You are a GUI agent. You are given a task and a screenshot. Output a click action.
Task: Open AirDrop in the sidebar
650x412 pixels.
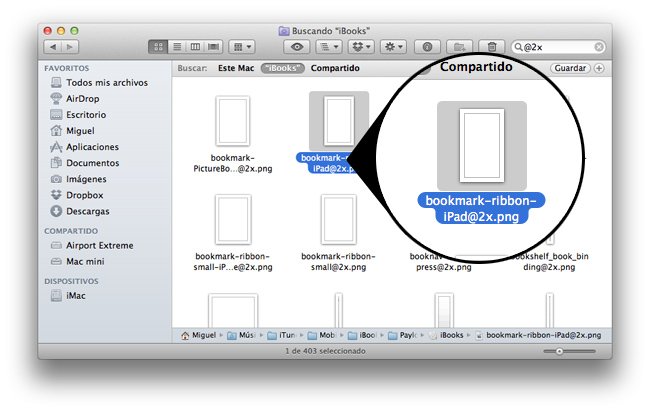tap(82, 99)
